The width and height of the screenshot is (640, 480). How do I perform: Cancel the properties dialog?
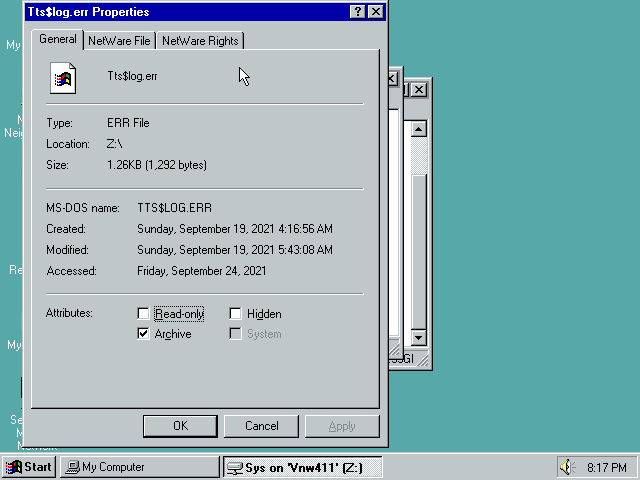[x=261, y=426]
